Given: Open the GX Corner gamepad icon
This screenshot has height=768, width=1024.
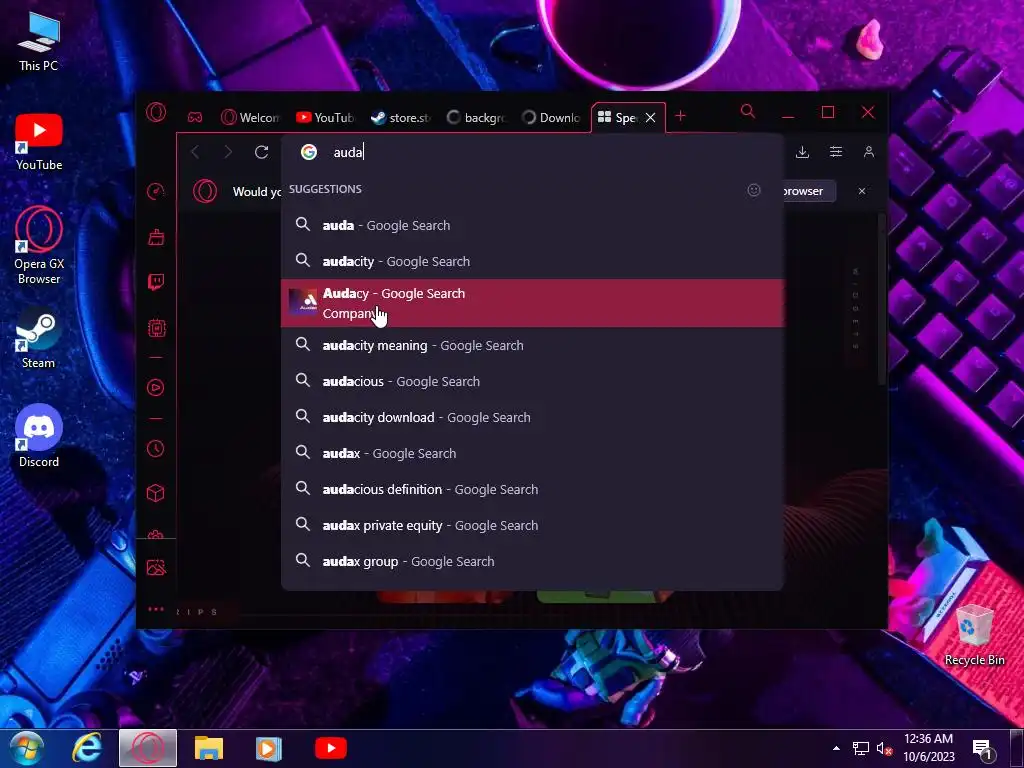Looking at the screenshot, I should (x=195, y=118).
